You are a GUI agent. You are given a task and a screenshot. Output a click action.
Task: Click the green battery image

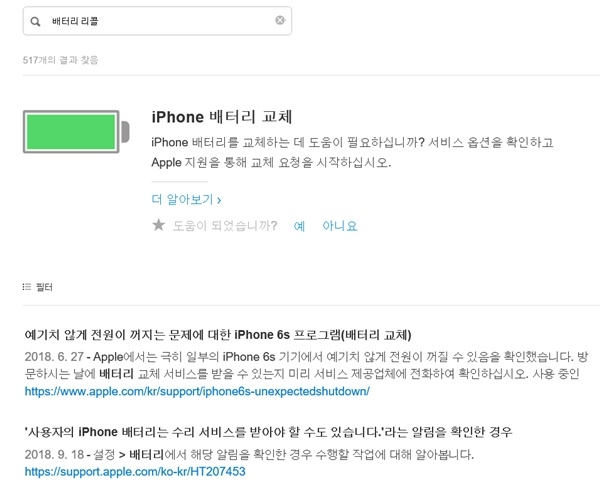[x=76, y=132]
